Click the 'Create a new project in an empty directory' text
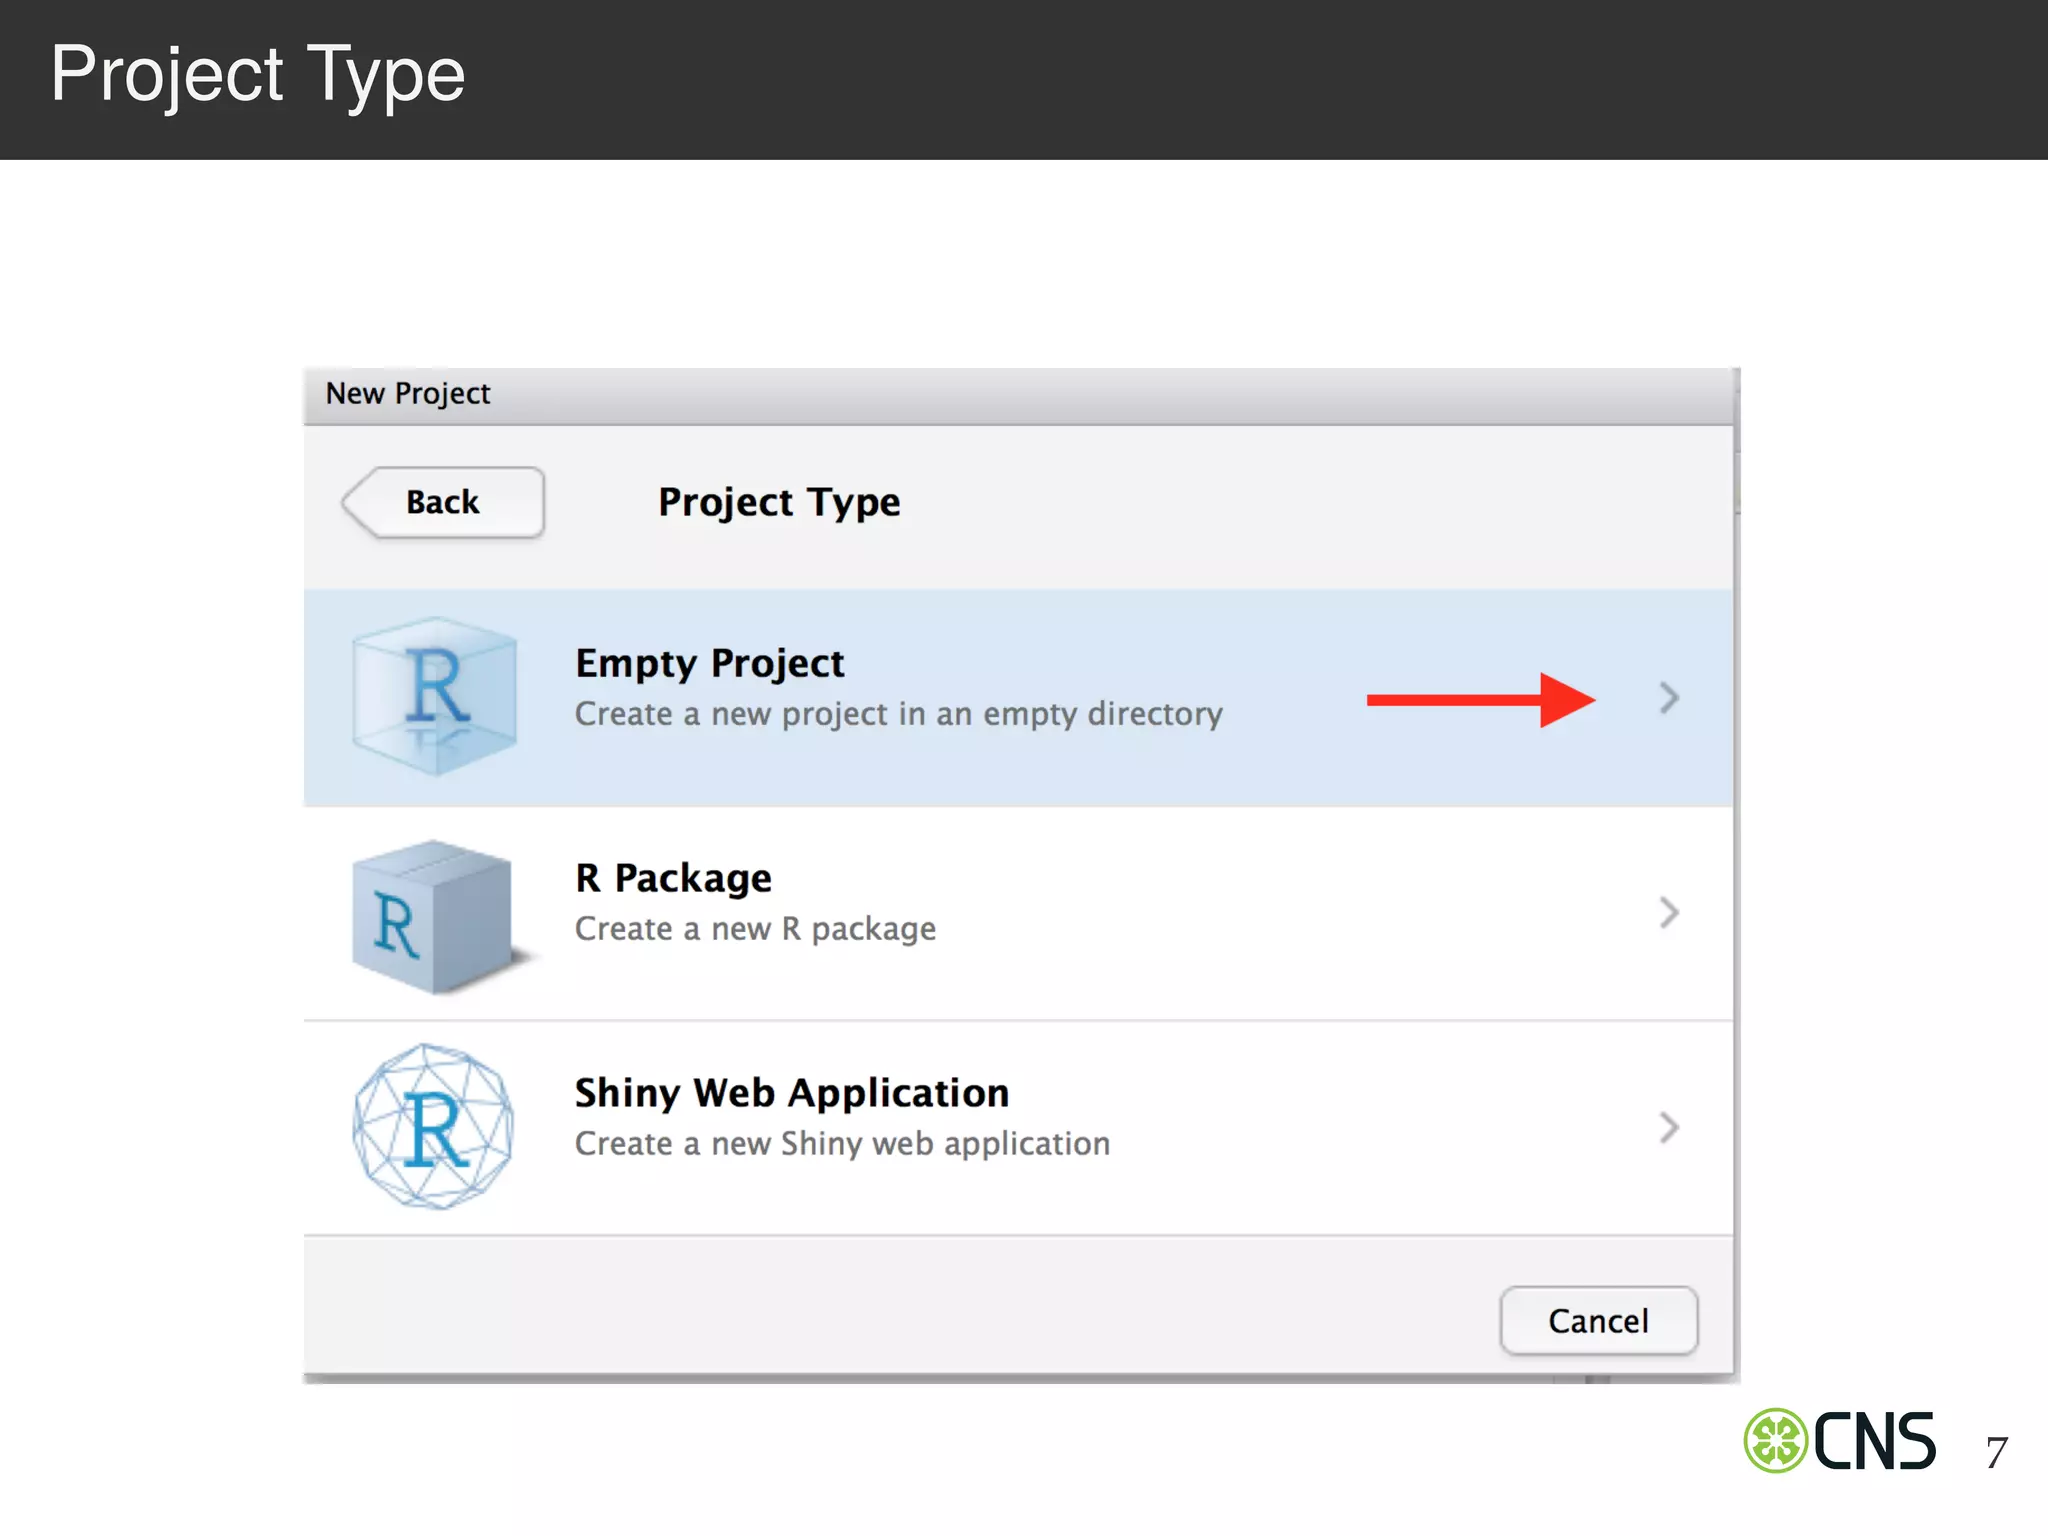Viewport: 2048px width, 1536px height. [898, 714]
